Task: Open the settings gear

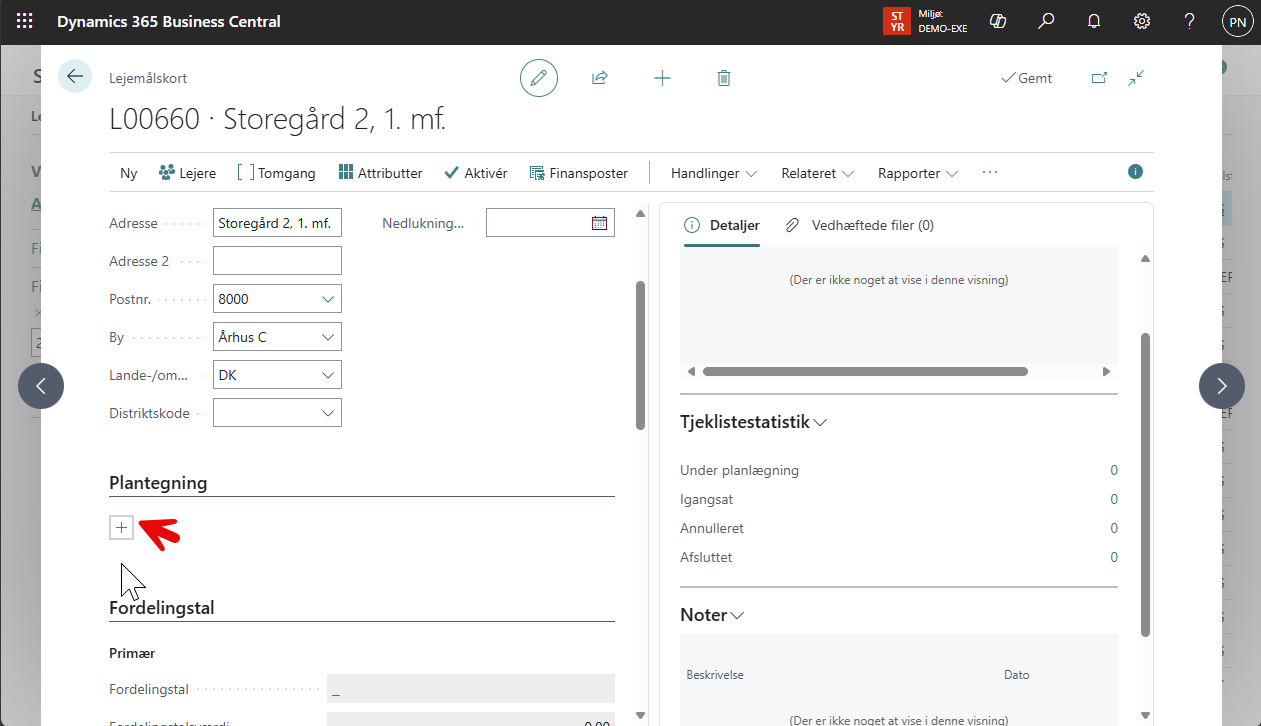Action: (x=1142, y=21)
